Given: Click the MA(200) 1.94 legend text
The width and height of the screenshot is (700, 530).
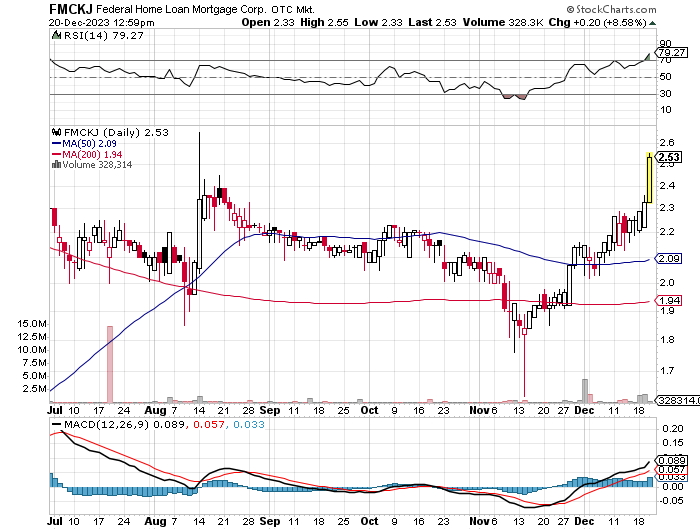Looking at the screenshot, I should pos(92,154).
